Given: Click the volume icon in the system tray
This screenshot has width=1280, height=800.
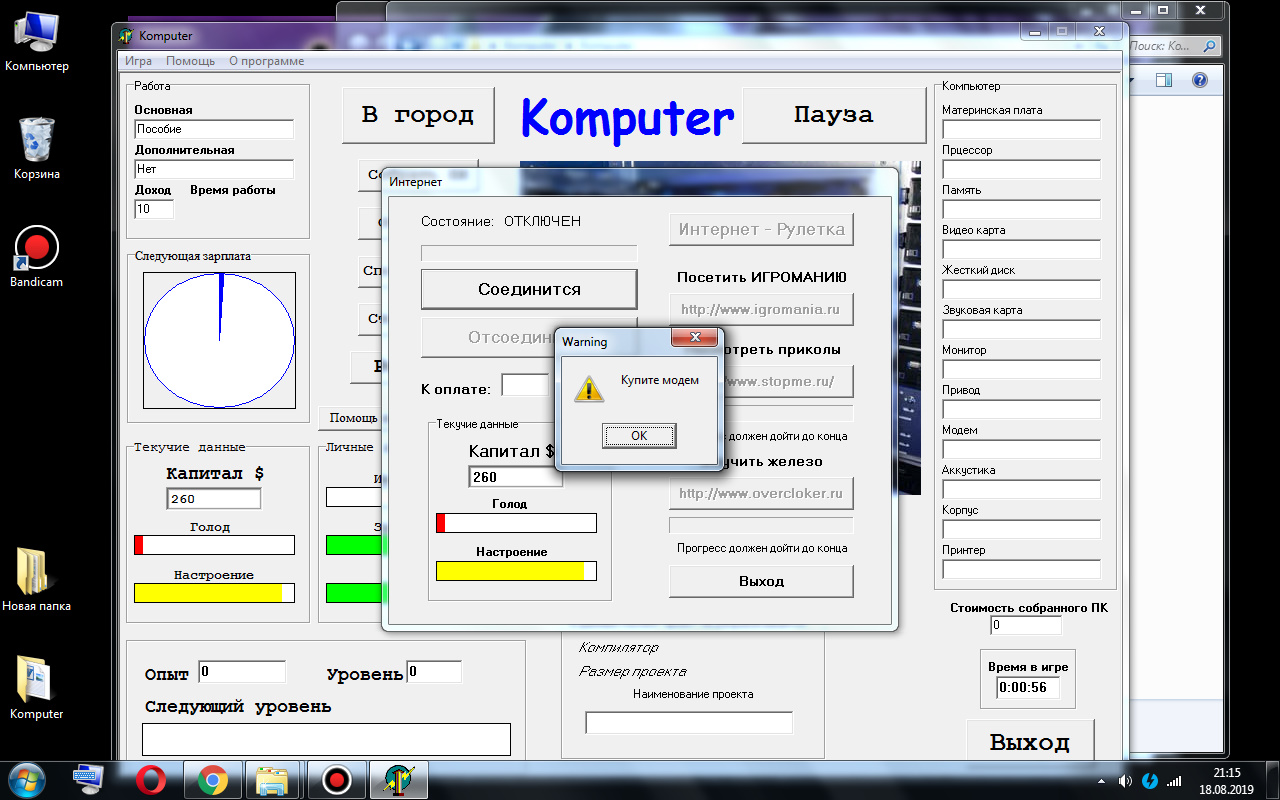Looking at the screenshot, I should tap(1125, 780).
